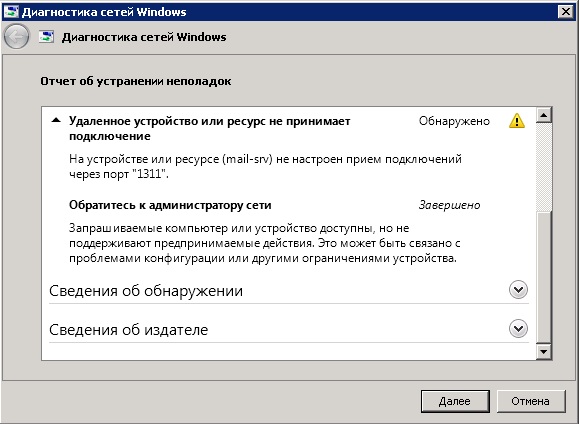Click scrollbar track above the thumb

(x=544, y=167)
